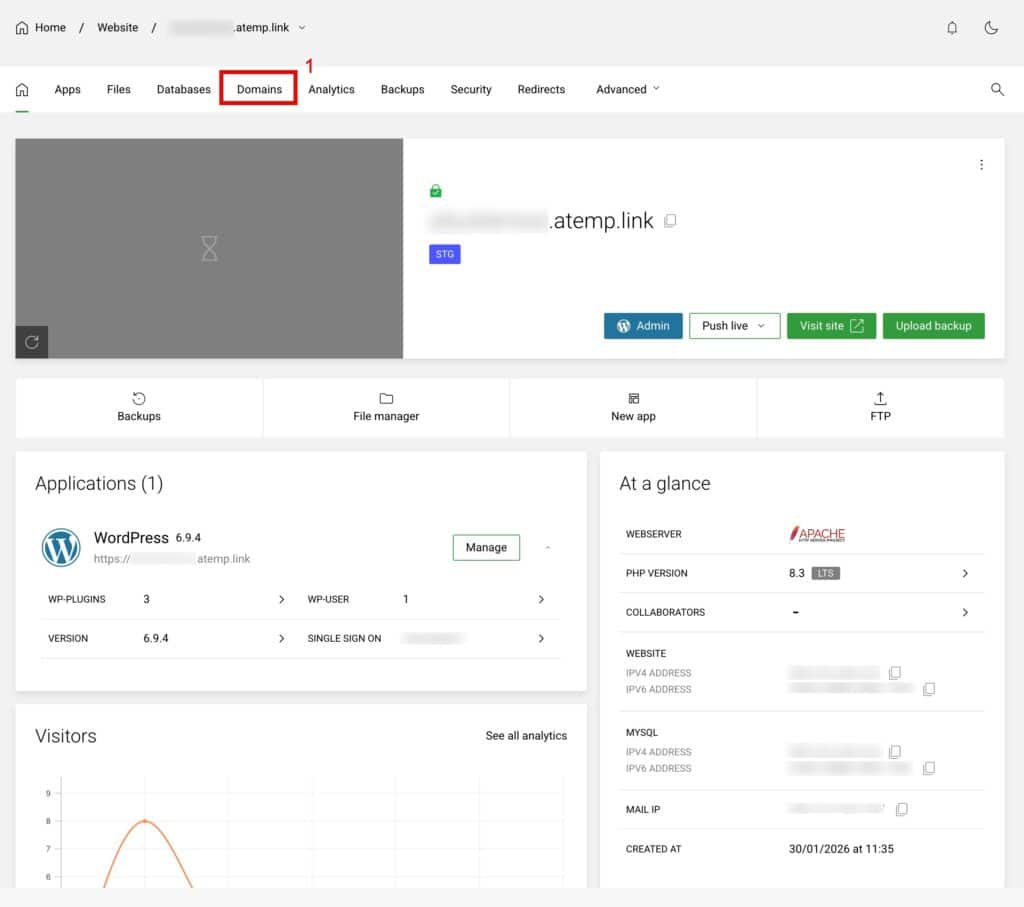Open the File manager tile
The image size is (1024, 907).
[386, 407]
